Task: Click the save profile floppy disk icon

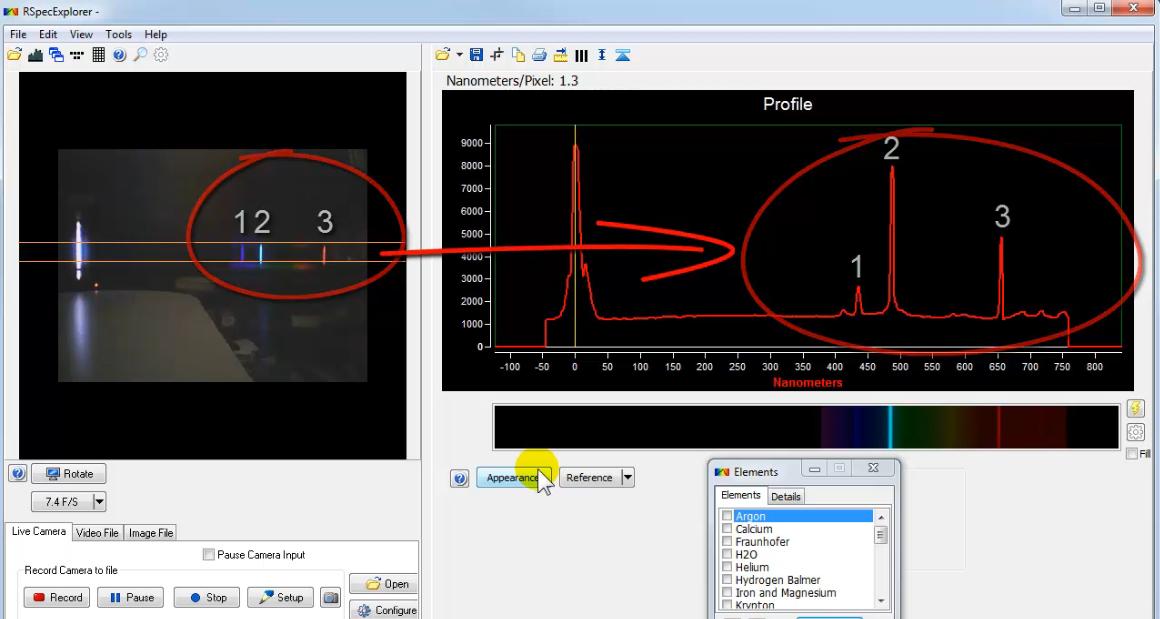Action: [476, 54]
